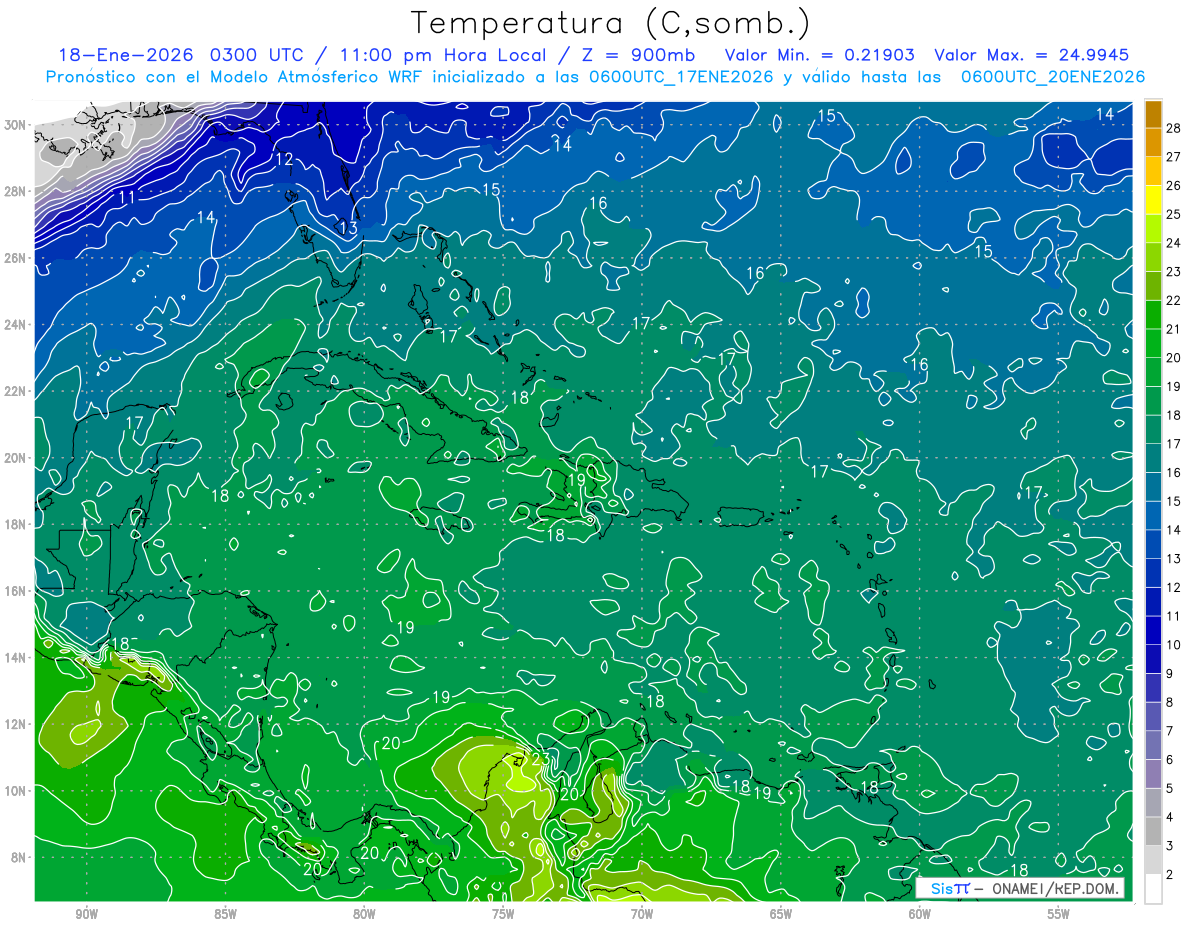Click the latitude axis label "16N"
The width and height of the screenshot is (1200, 927).
15,591
